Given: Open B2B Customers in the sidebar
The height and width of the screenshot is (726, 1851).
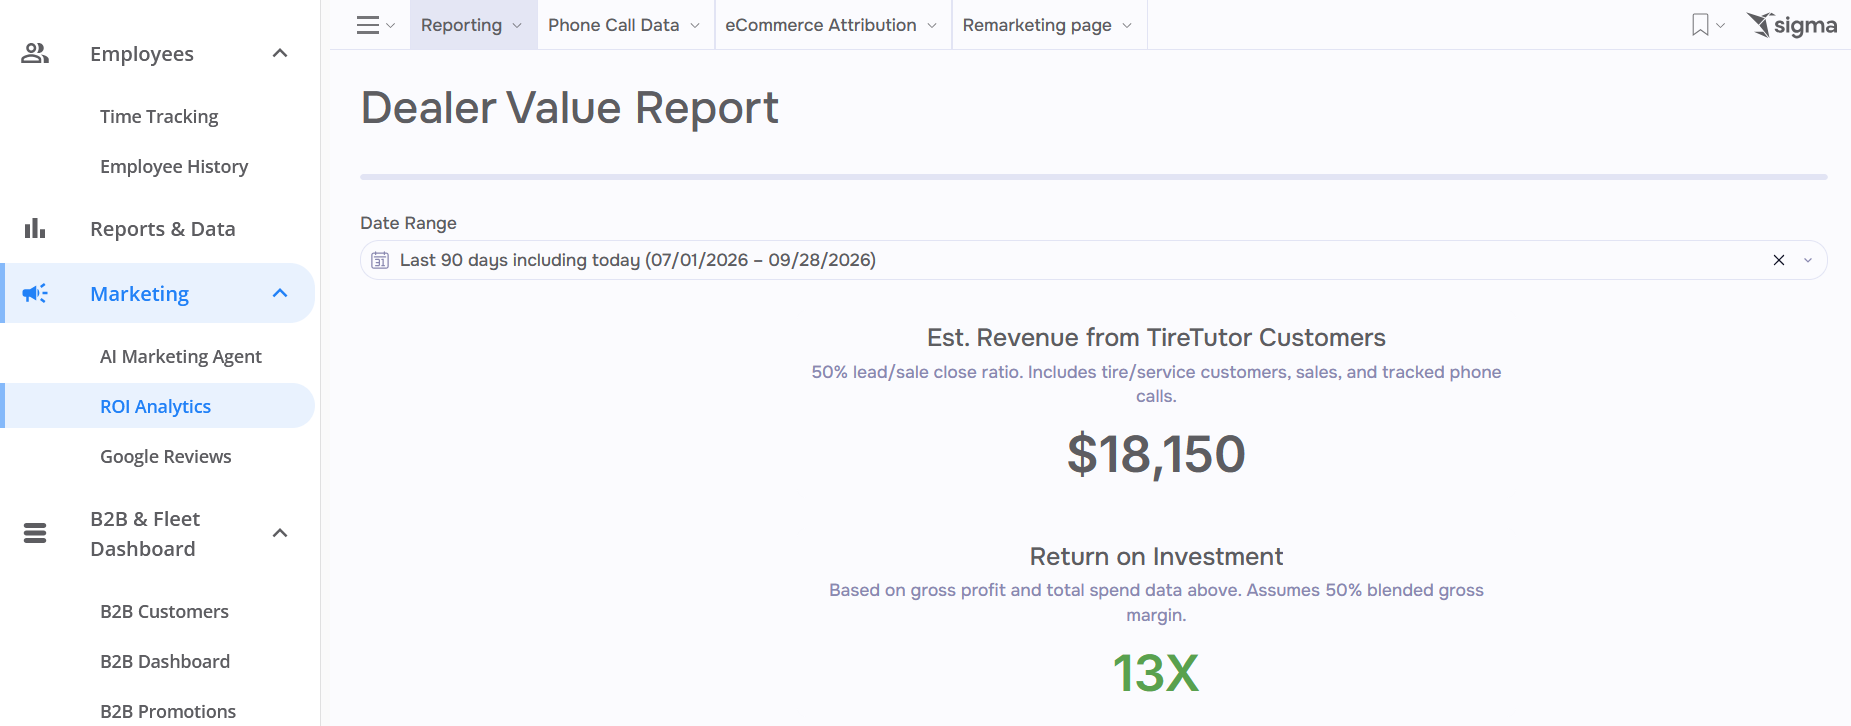Looking at the screenshot, I should (164, 611).
